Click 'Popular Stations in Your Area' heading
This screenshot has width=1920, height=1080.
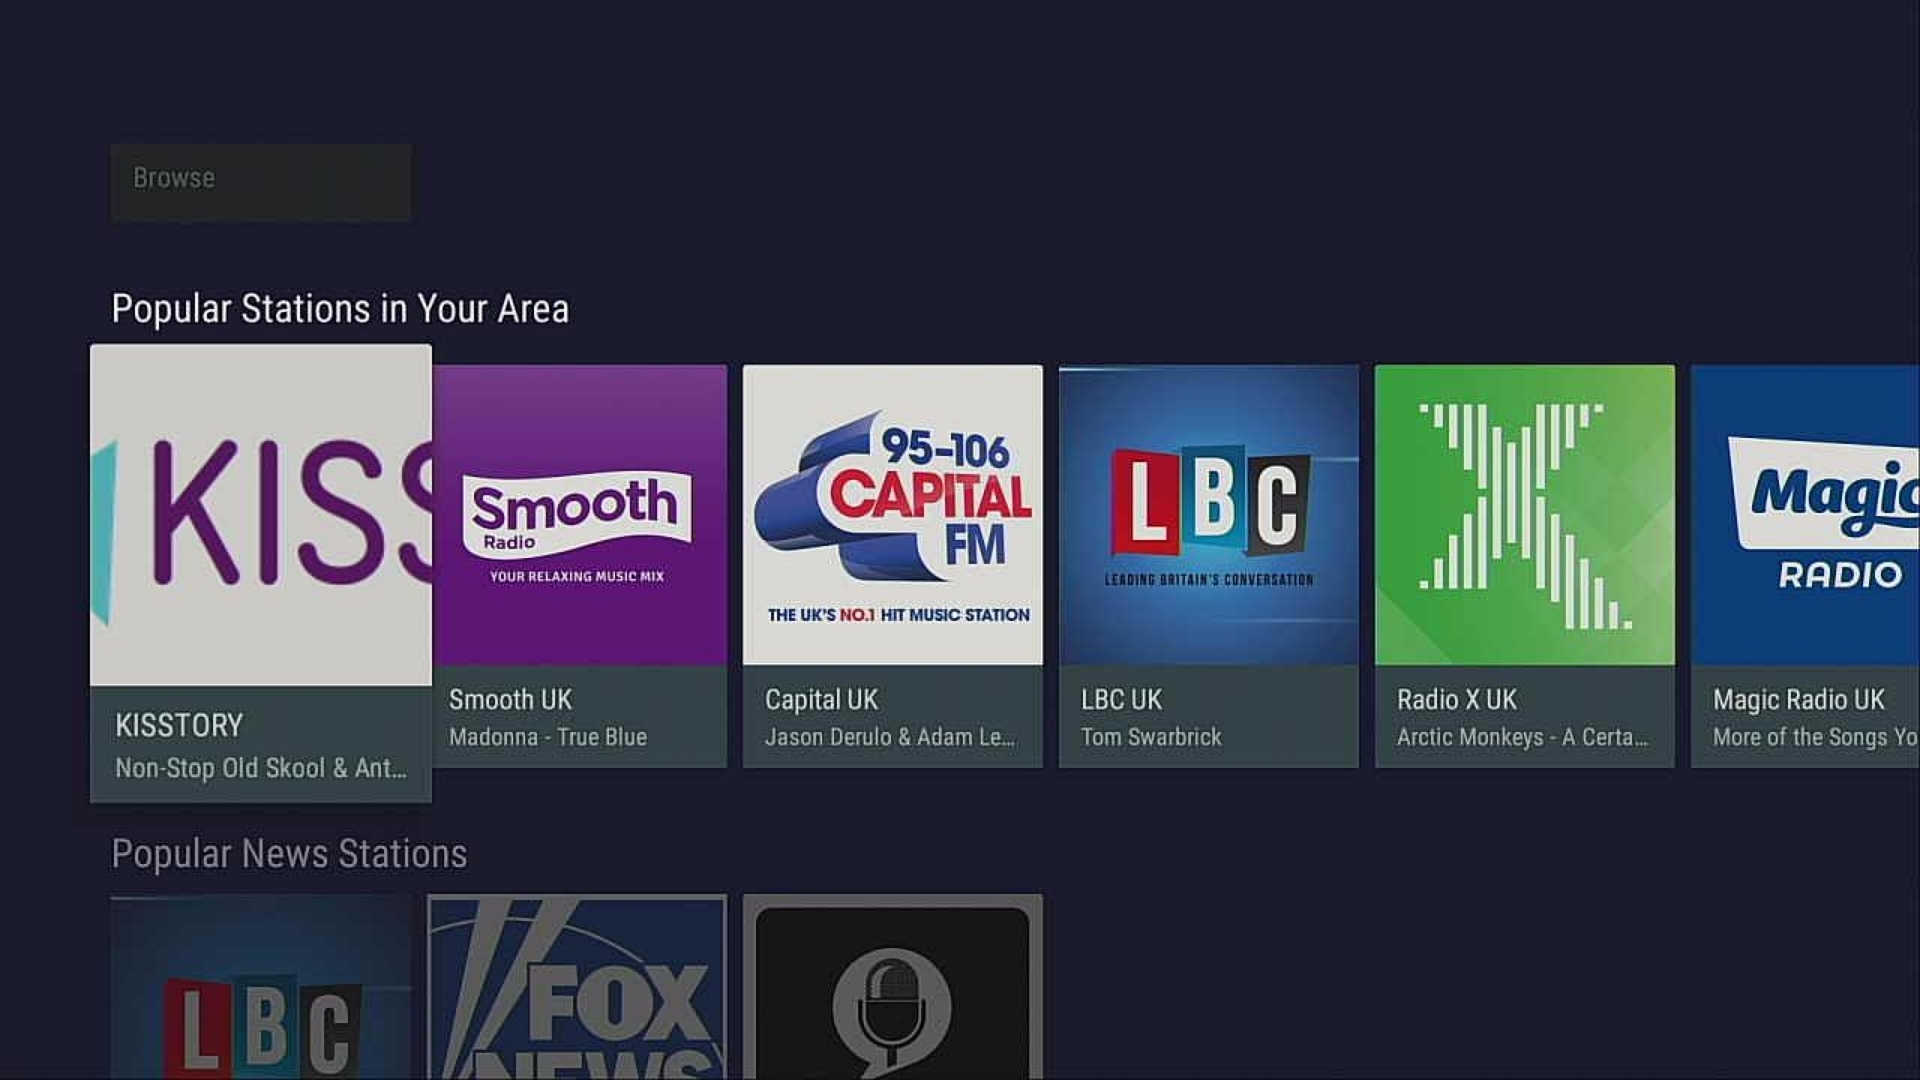click(x=340, y=309)
